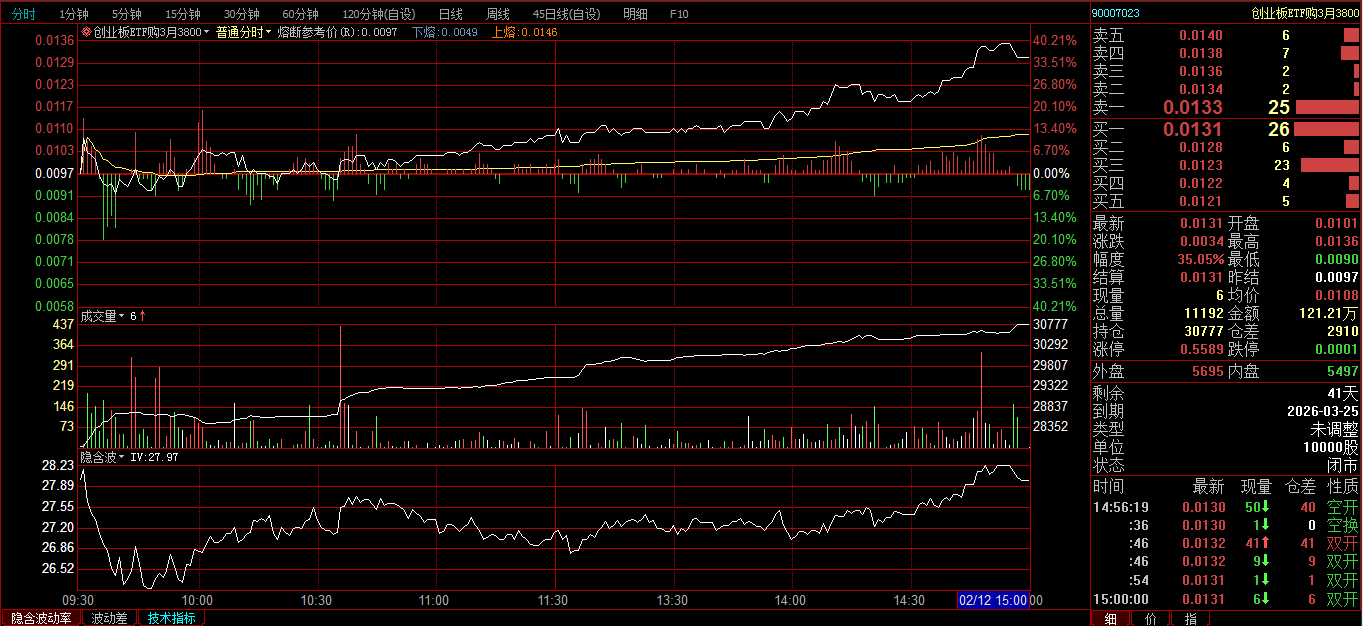The height and width of the screenshot is (626, 1363).
Task: Click the 买四 bid price 0.0122
Action: 1200,183
